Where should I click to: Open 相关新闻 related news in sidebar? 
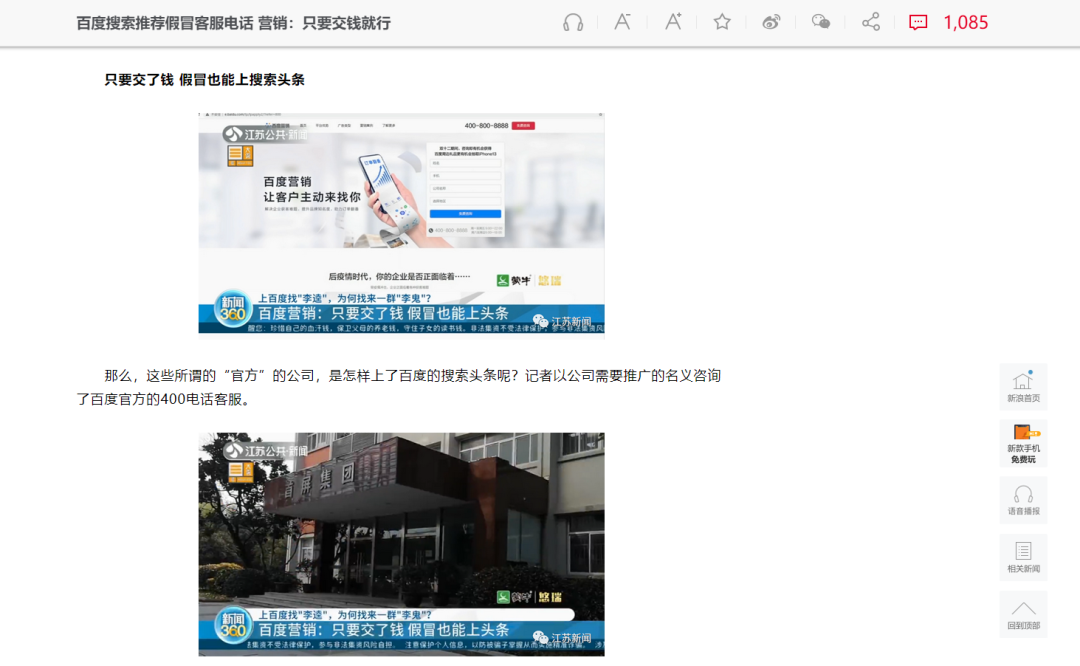1024,557
